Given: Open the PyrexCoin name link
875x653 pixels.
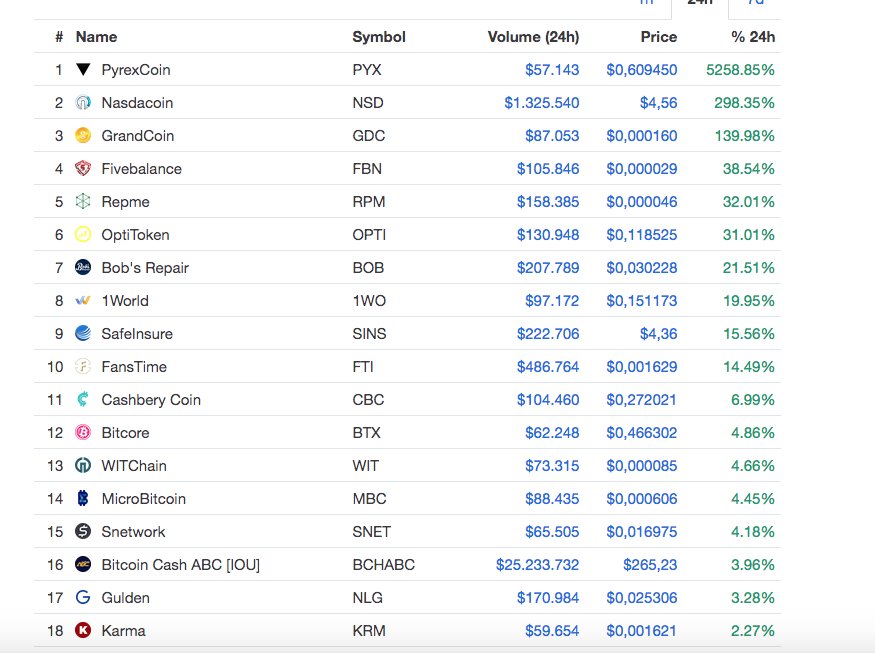Looking at the screenshot, I should pos(136,70).
